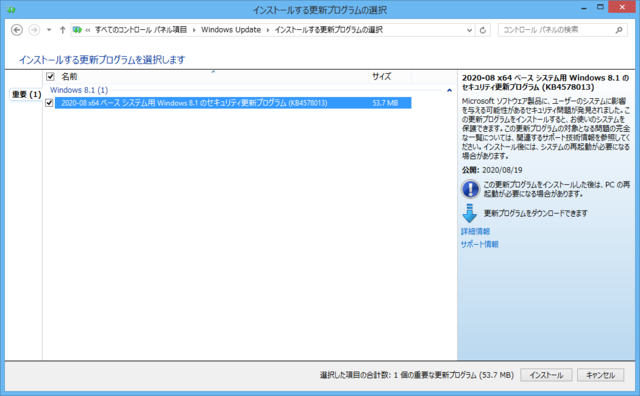The image size is (640, 396).
Task: Click the キャンセル button
Action: click(600, 375)
